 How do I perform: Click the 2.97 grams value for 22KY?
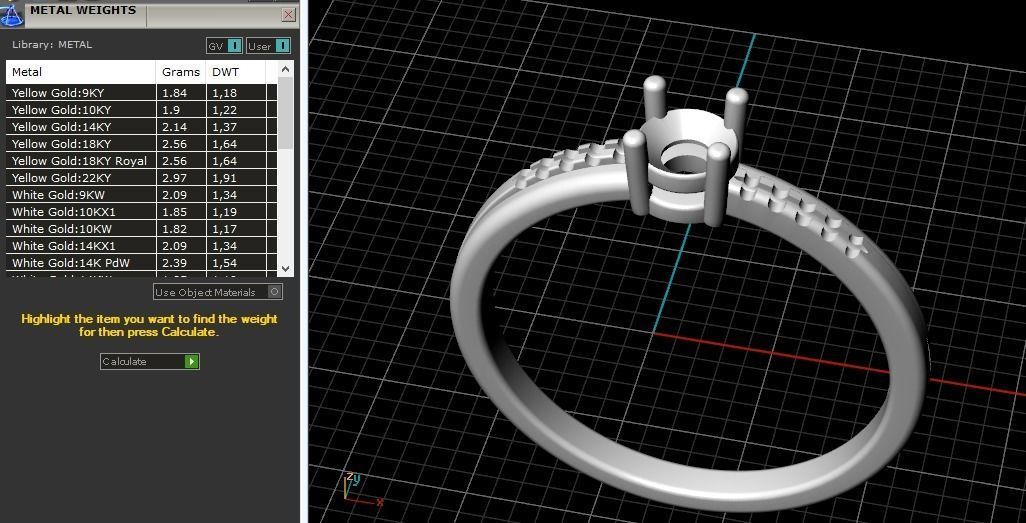pyautogui.click(x=174, y=177)
